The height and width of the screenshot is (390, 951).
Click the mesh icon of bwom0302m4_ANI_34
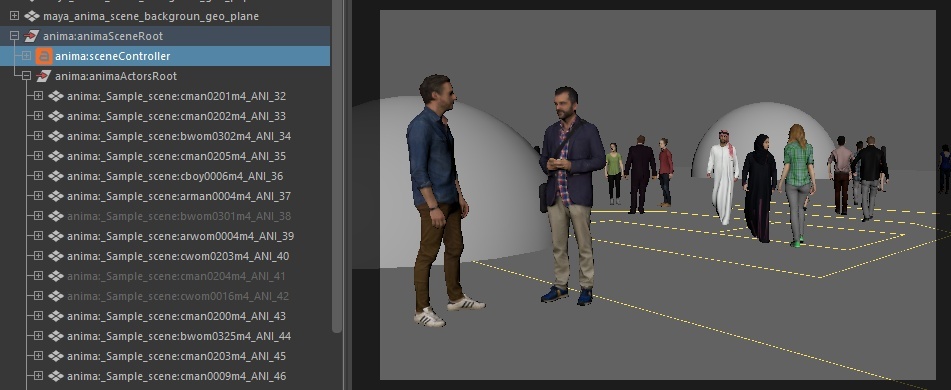[x=56, y=136]
